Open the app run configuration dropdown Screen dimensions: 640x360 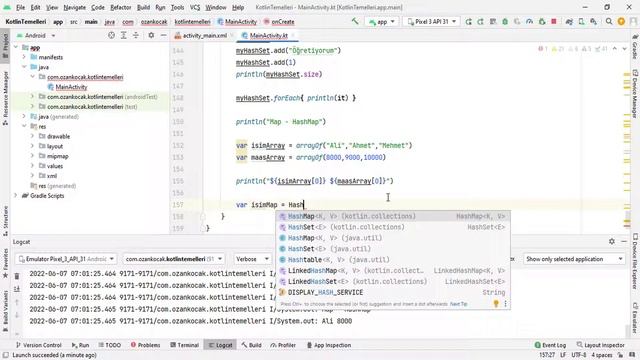pyautogui.click(x=382, y=22)
